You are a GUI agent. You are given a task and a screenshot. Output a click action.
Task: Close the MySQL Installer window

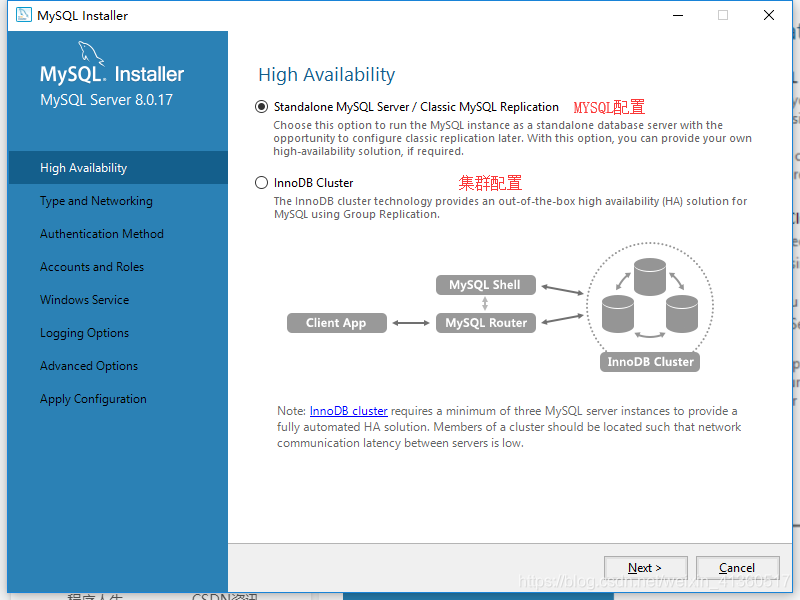[769, 15]
